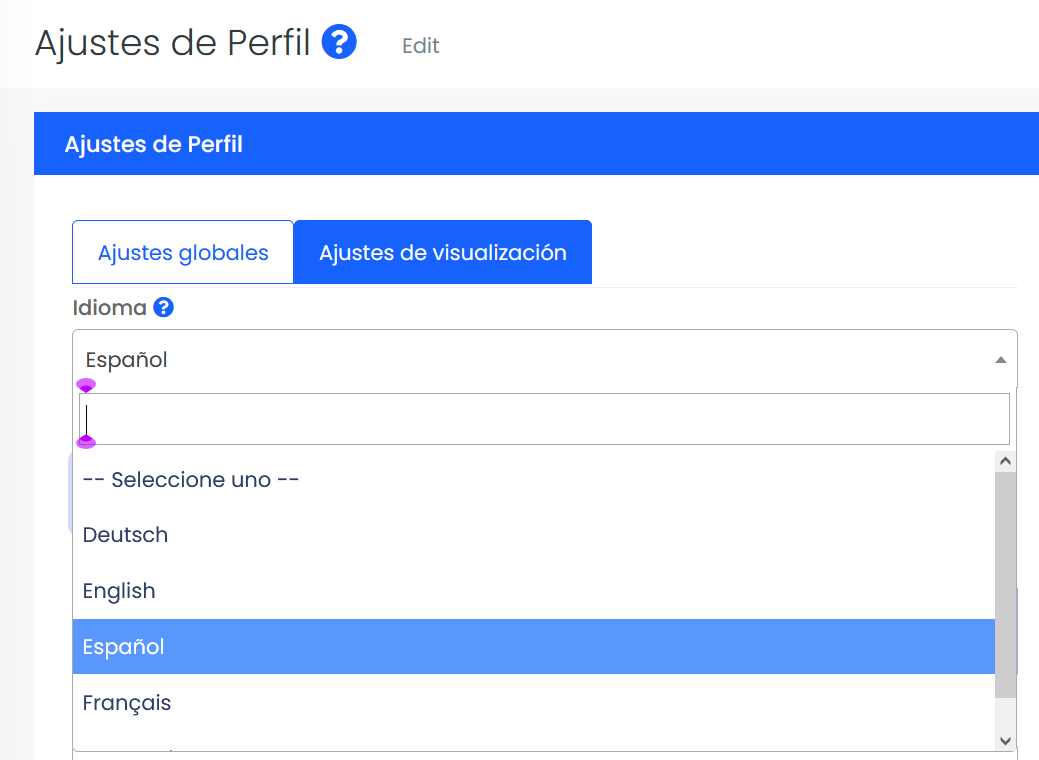Choose Français from language list
This screenshot has height=760, width=1039.
click(x=534, y=702)
